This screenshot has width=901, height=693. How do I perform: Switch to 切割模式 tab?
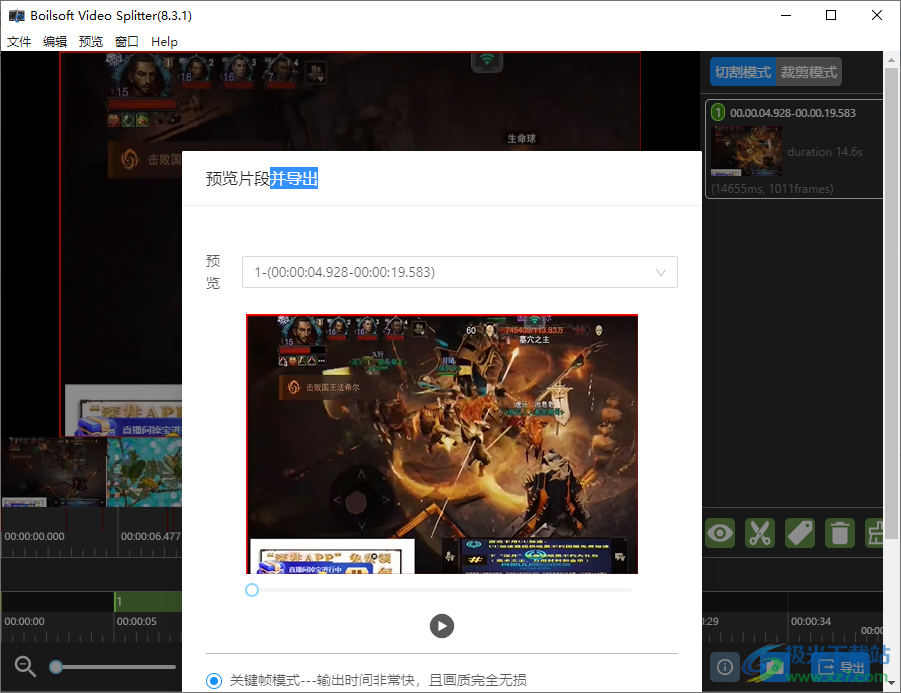pyautogui.click(x=742, y=72)
